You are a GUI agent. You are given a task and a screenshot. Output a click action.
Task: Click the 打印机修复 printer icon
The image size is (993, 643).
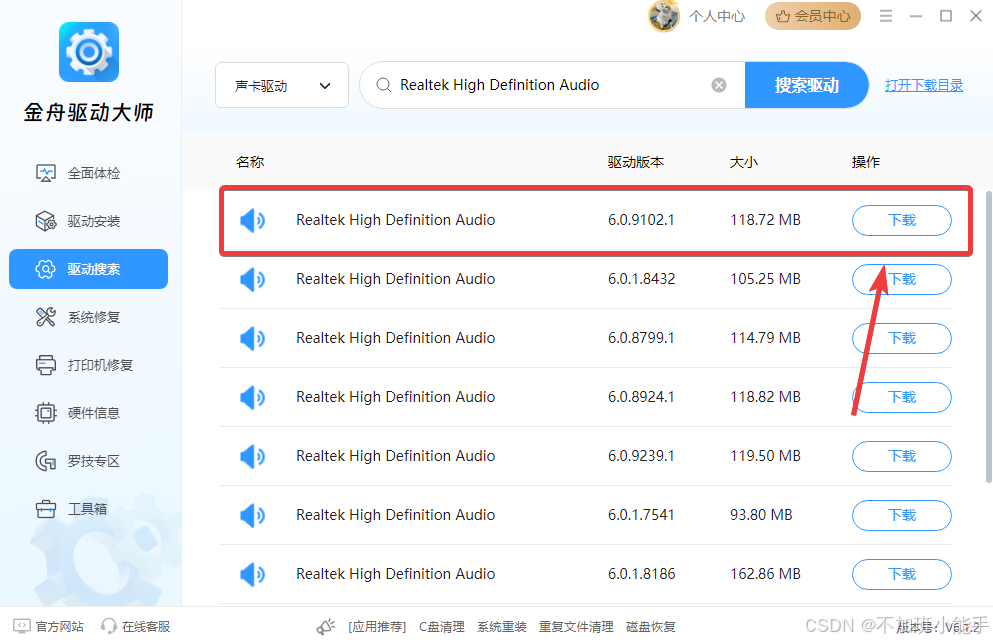click(x=46, y=365)
